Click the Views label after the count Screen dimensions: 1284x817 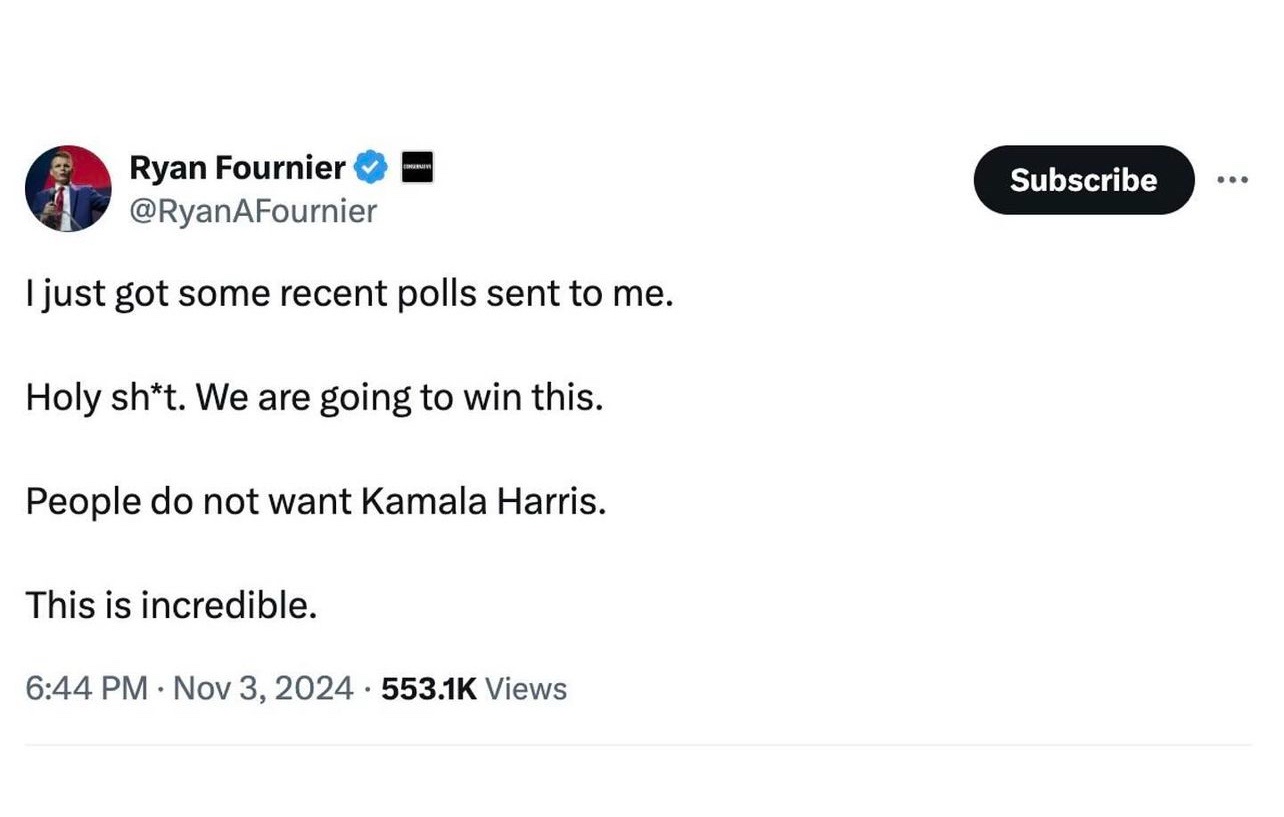(525, 689)
